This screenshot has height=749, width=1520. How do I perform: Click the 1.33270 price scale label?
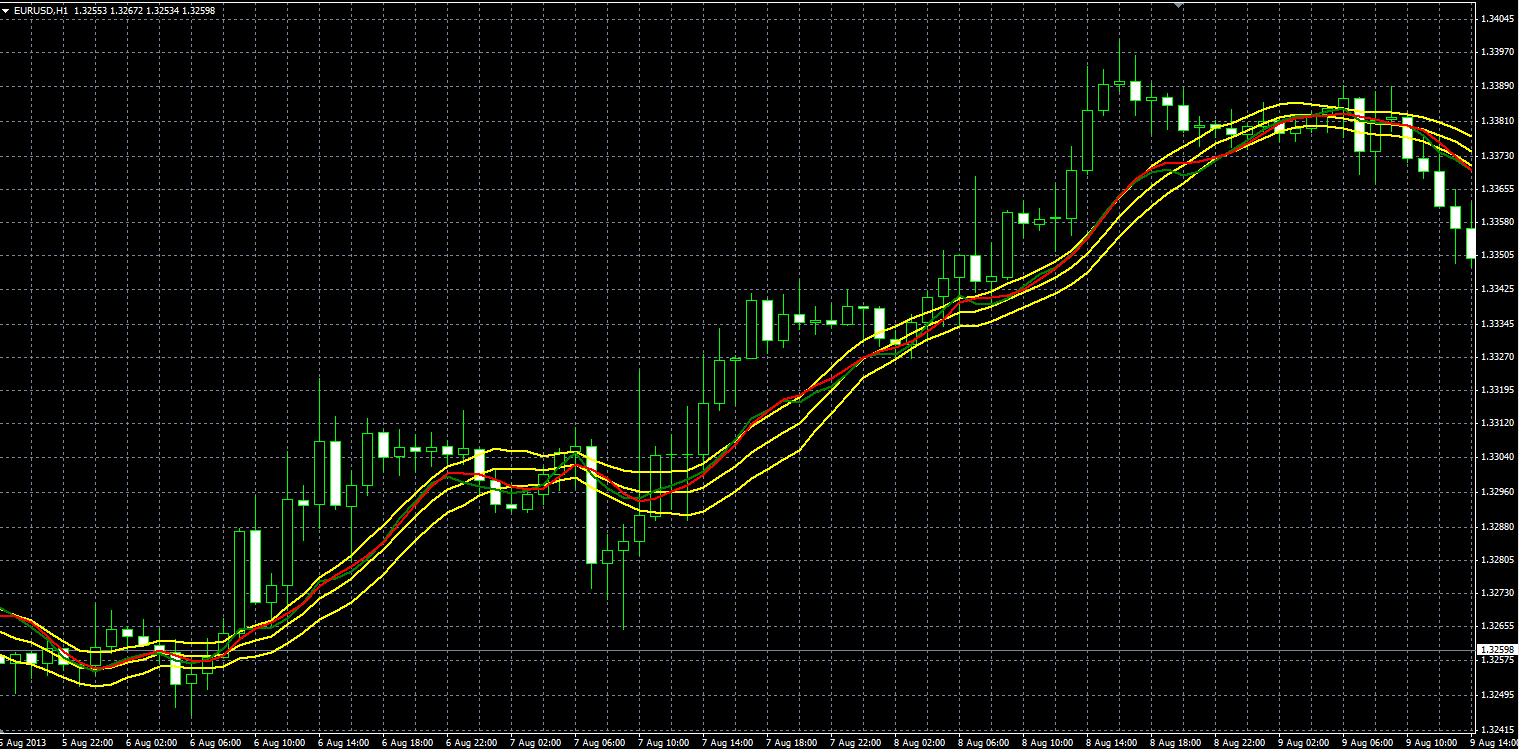[1497, 356]
